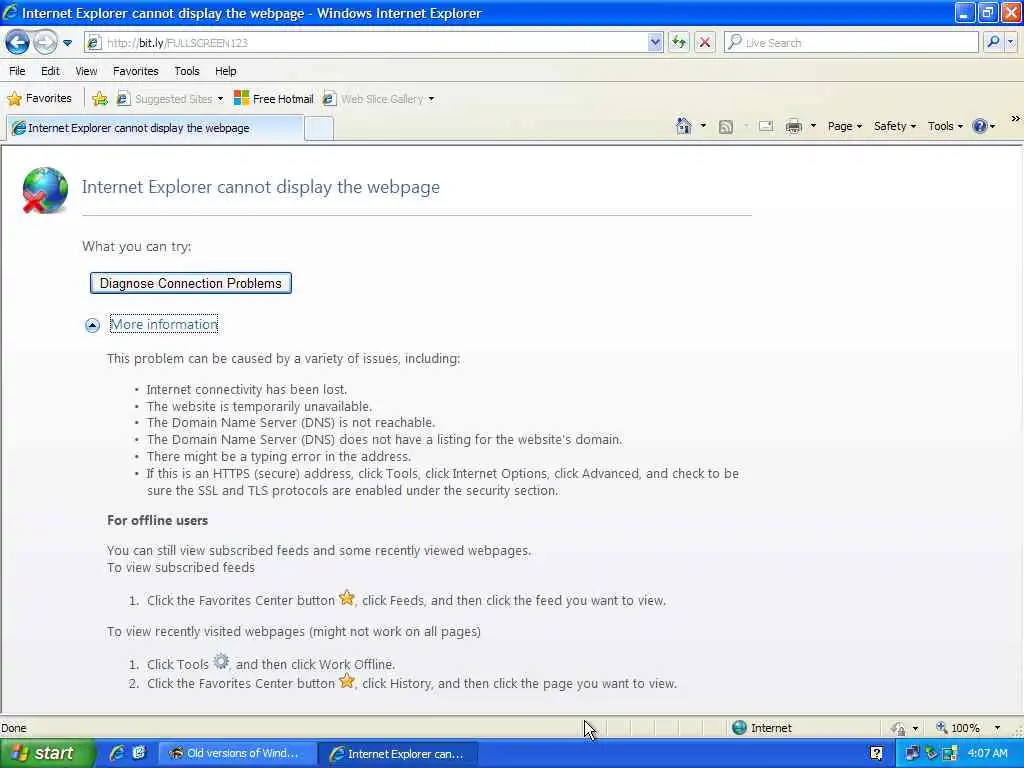Open the Print options dropdown arrow
This screenshot has width=1024, height=768.
coord(813,126)
